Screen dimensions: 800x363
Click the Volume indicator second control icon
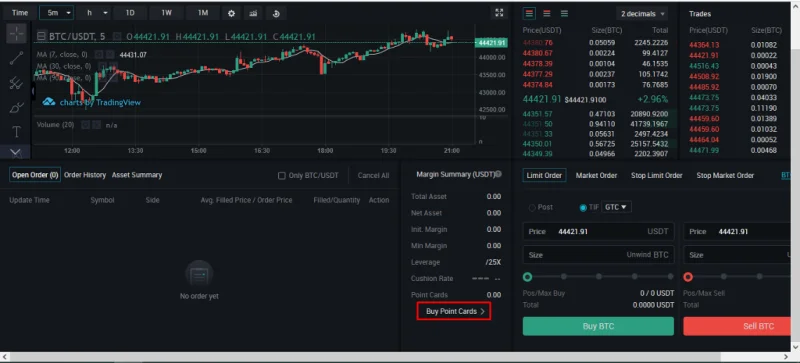[x=96, y=125]
